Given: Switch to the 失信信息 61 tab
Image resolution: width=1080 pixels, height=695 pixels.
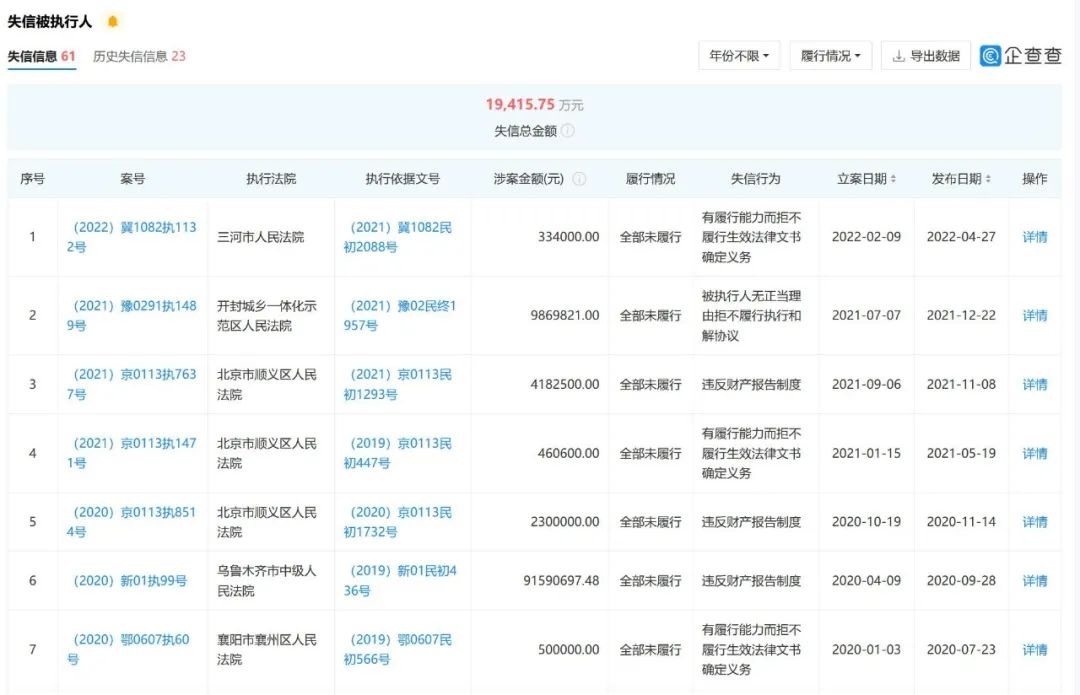Looking at the screenshot, I should click(x=41, y=56).
